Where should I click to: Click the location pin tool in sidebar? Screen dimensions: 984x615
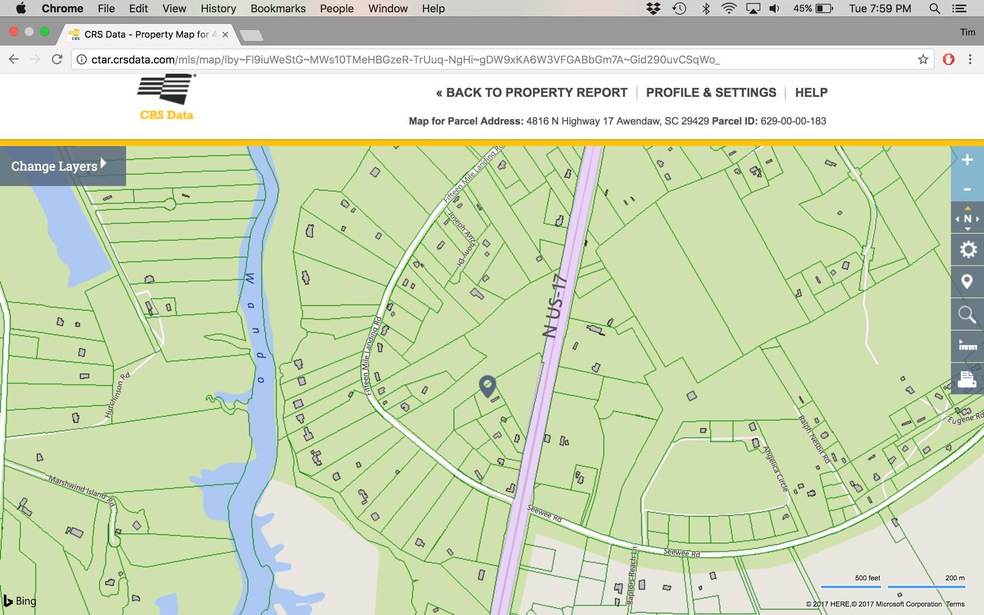point(967,282)
